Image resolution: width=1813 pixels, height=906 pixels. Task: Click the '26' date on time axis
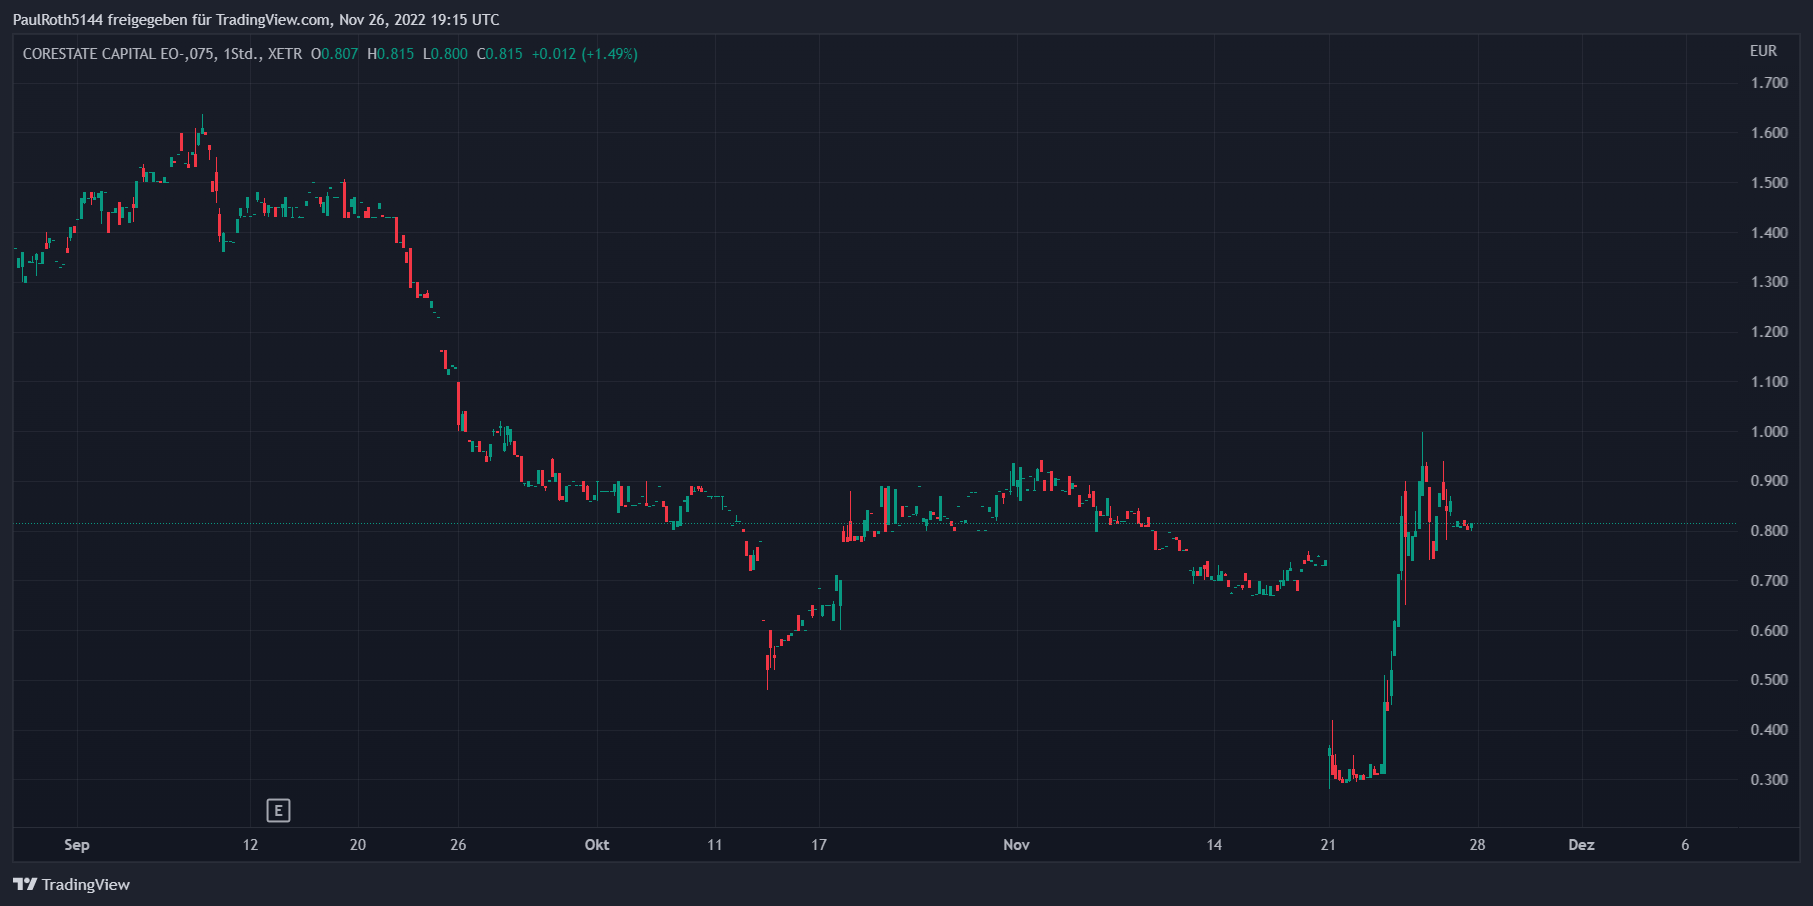458,845
